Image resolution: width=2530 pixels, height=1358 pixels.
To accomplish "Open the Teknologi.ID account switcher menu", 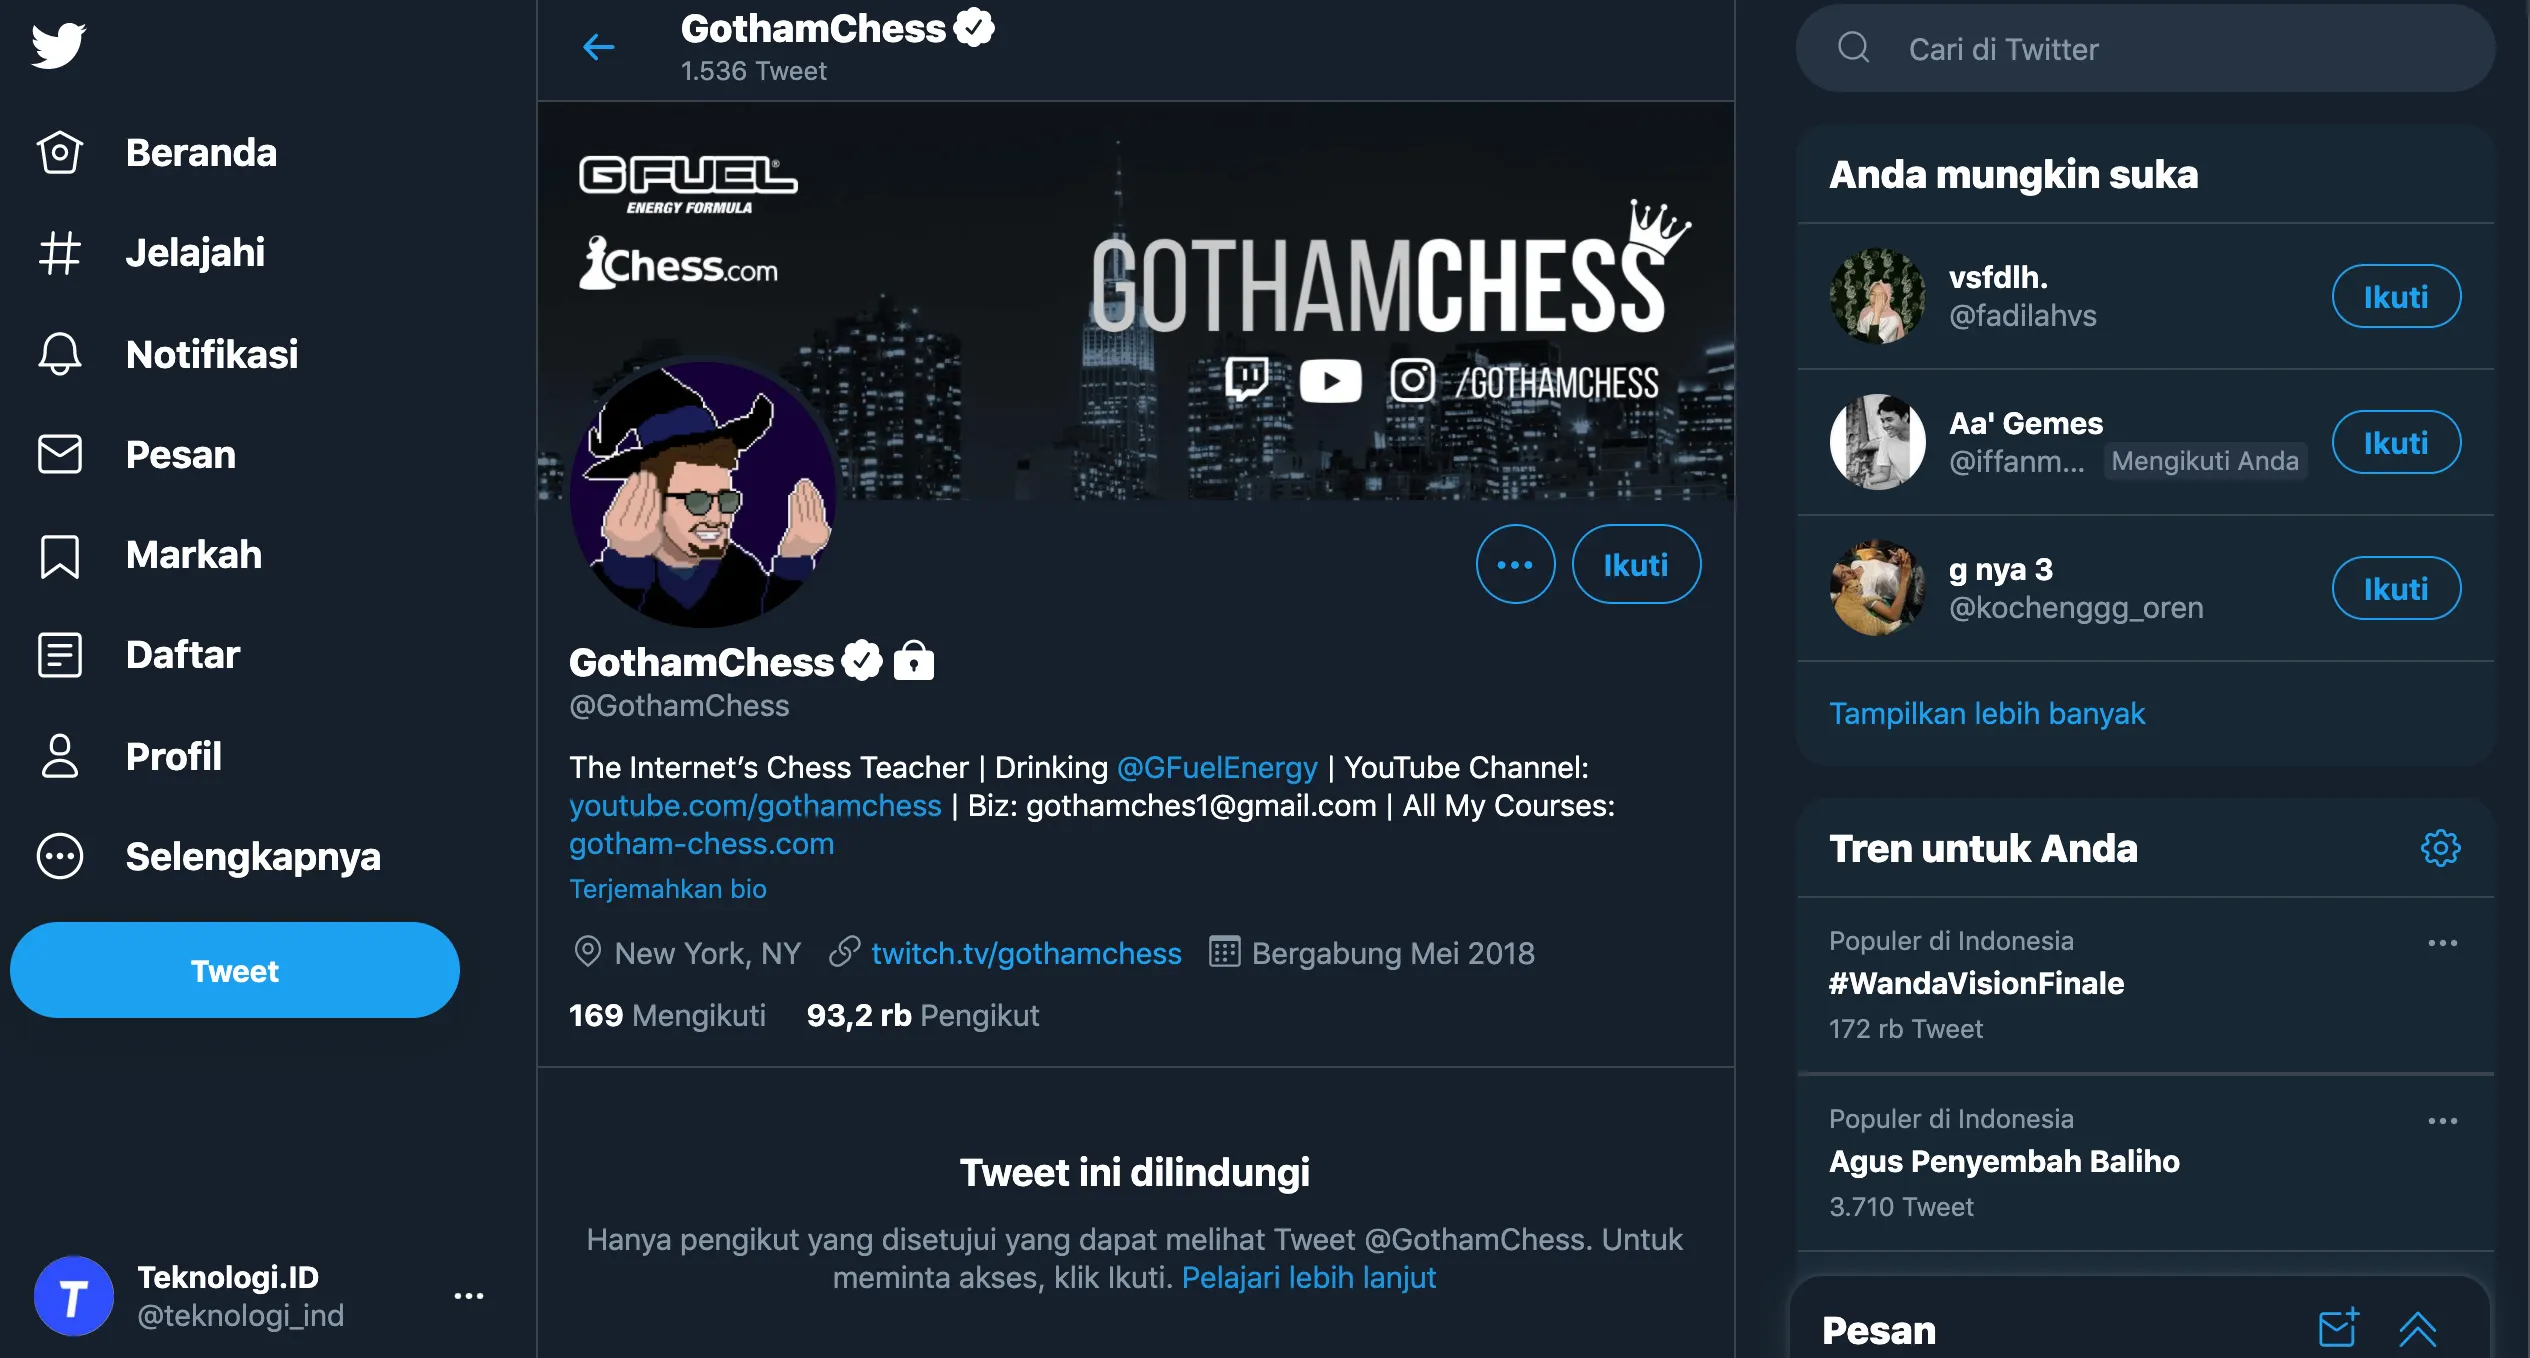I will [468, 1296].
